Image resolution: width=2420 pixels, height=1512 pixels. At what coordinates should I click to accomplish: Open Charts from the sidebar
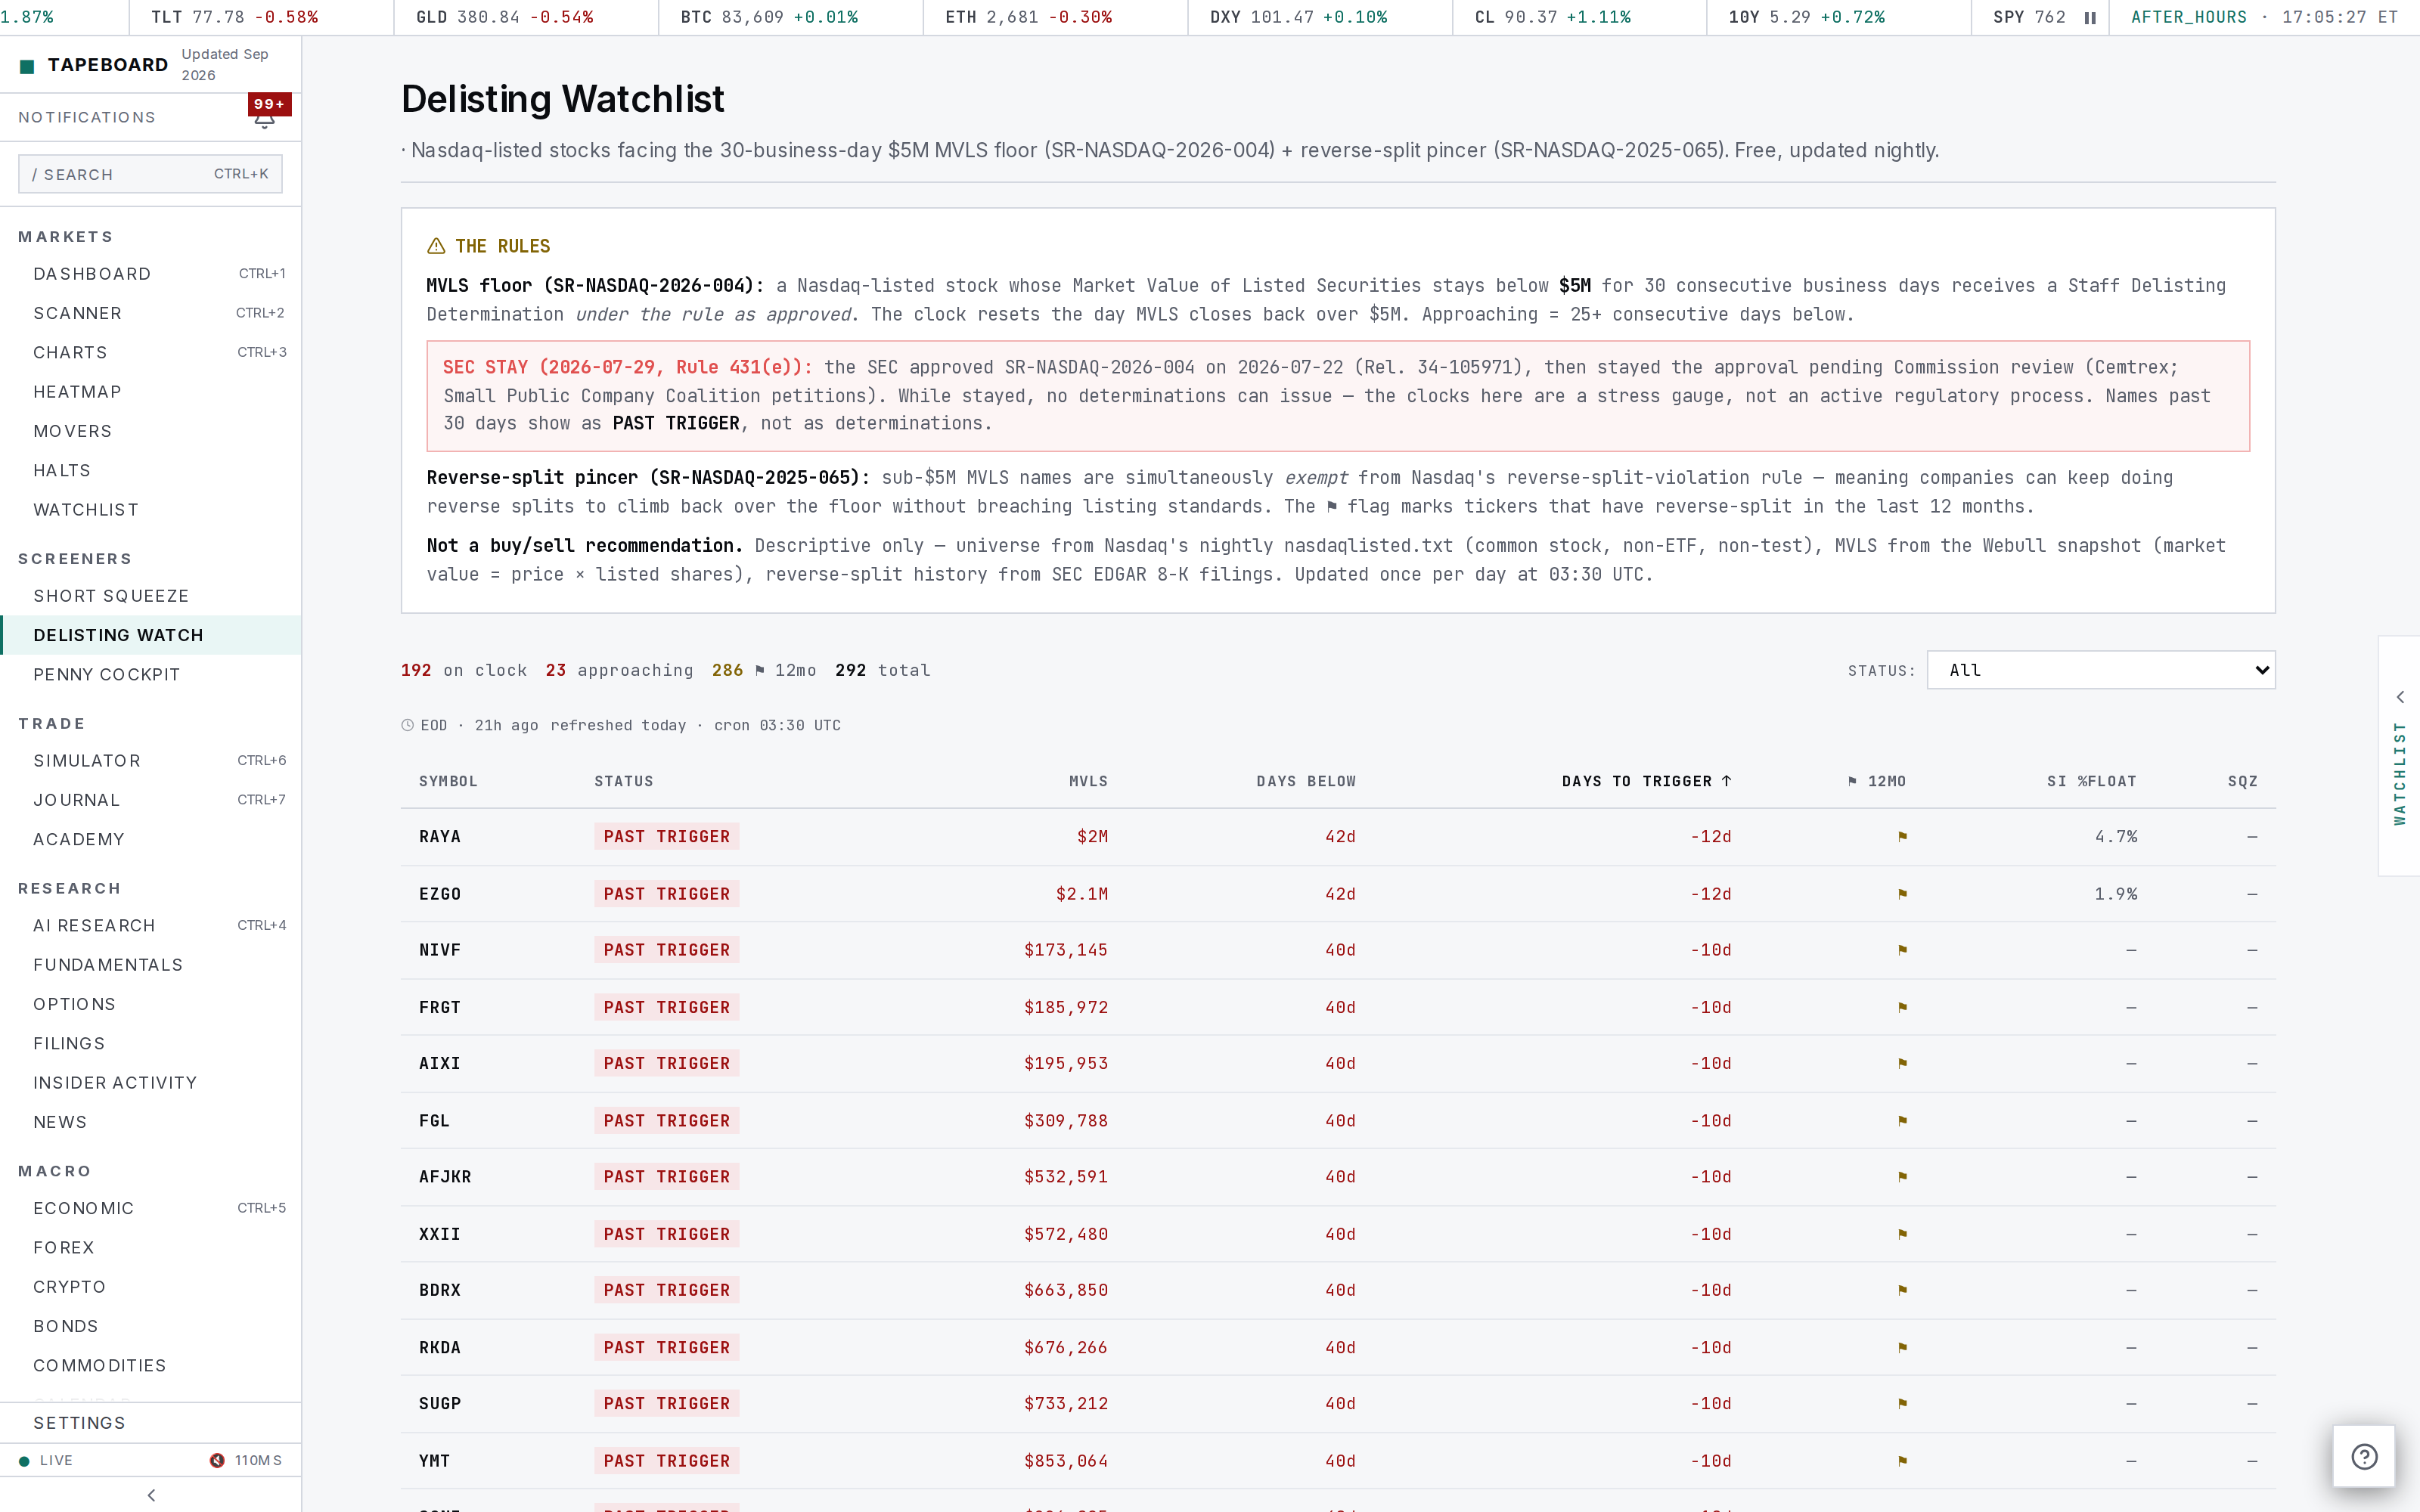coord(151,352)
